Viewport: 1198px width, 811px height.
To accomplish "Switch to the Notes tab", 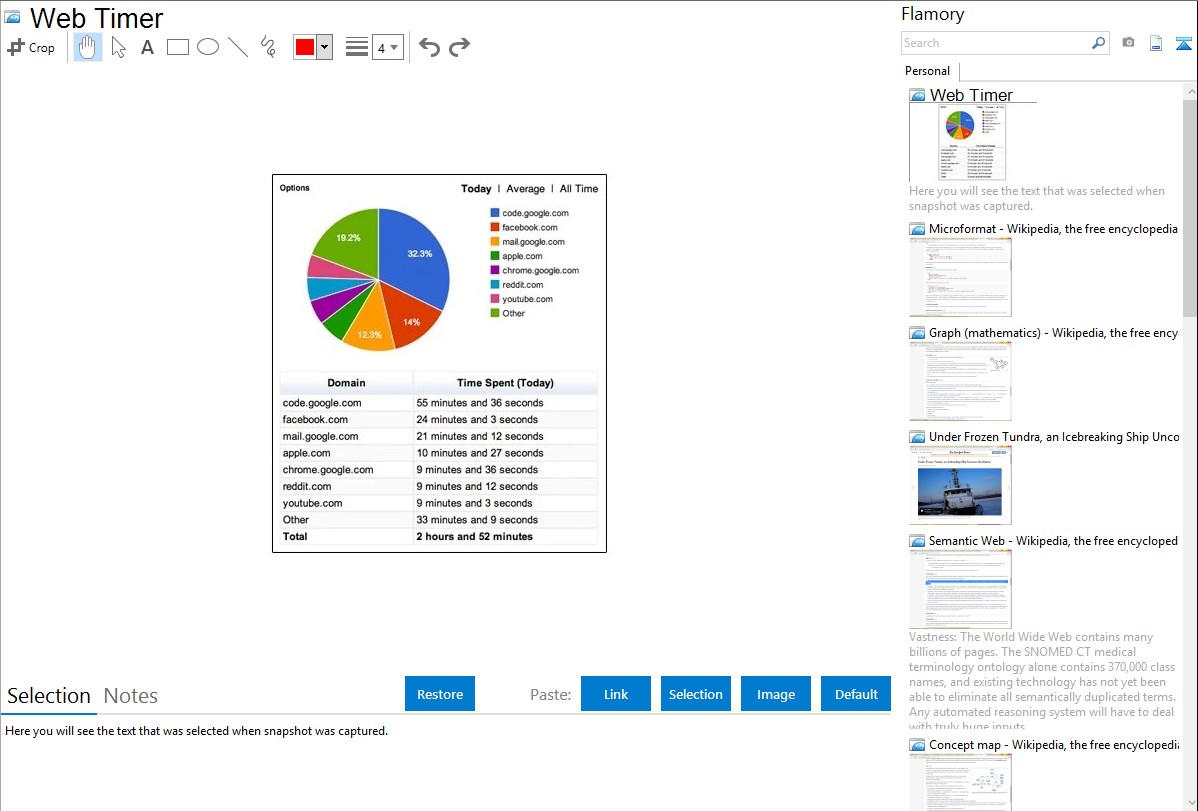I will pos(131,696).
